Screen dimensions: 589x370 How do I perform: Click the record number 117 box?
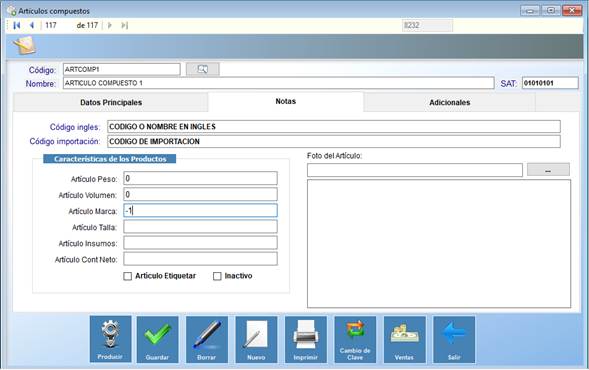pyautogui.click(x=57, y=25)
